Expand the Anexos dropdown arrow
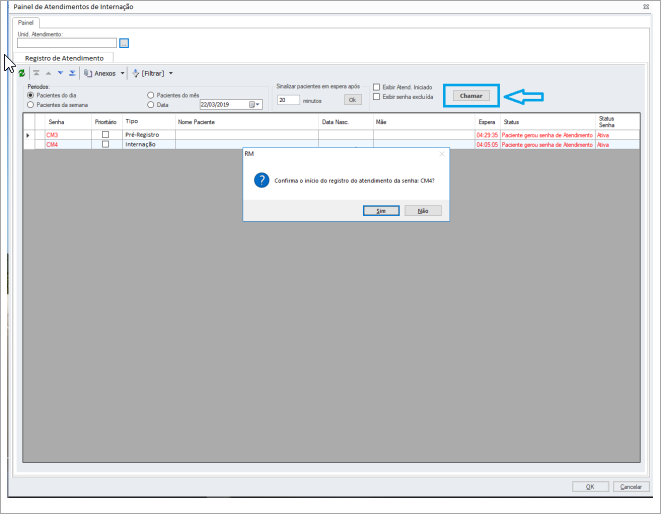 (122, 73)
